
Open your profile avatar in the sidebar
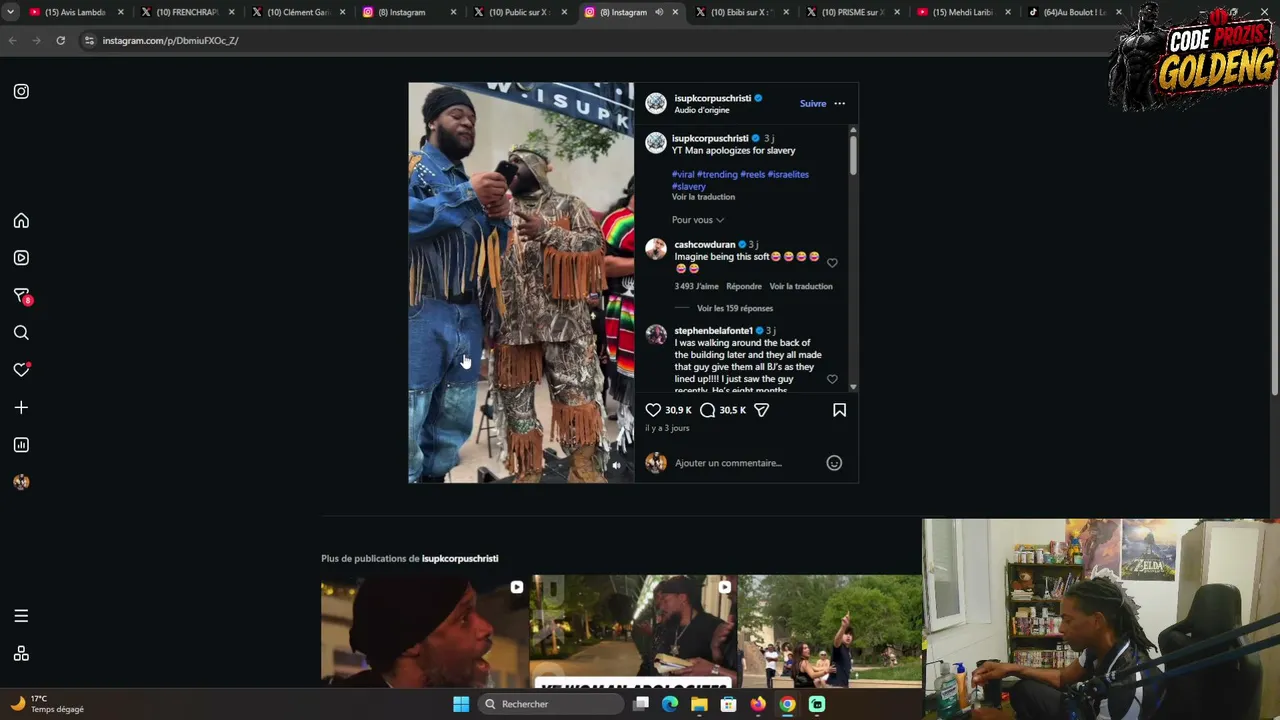21,482
